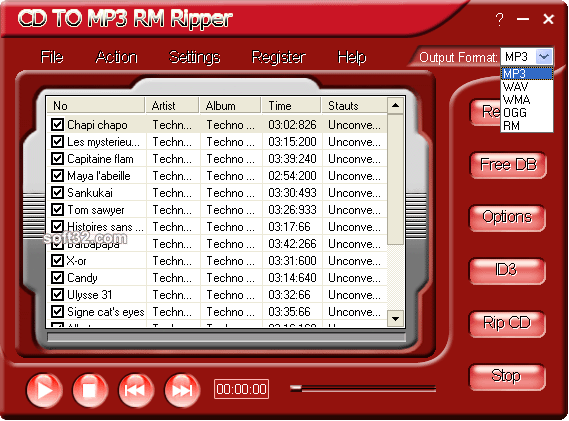Start ripping with Rip CD button
Image resolution: width=569 pixels, height=421 pixels.
507,323
